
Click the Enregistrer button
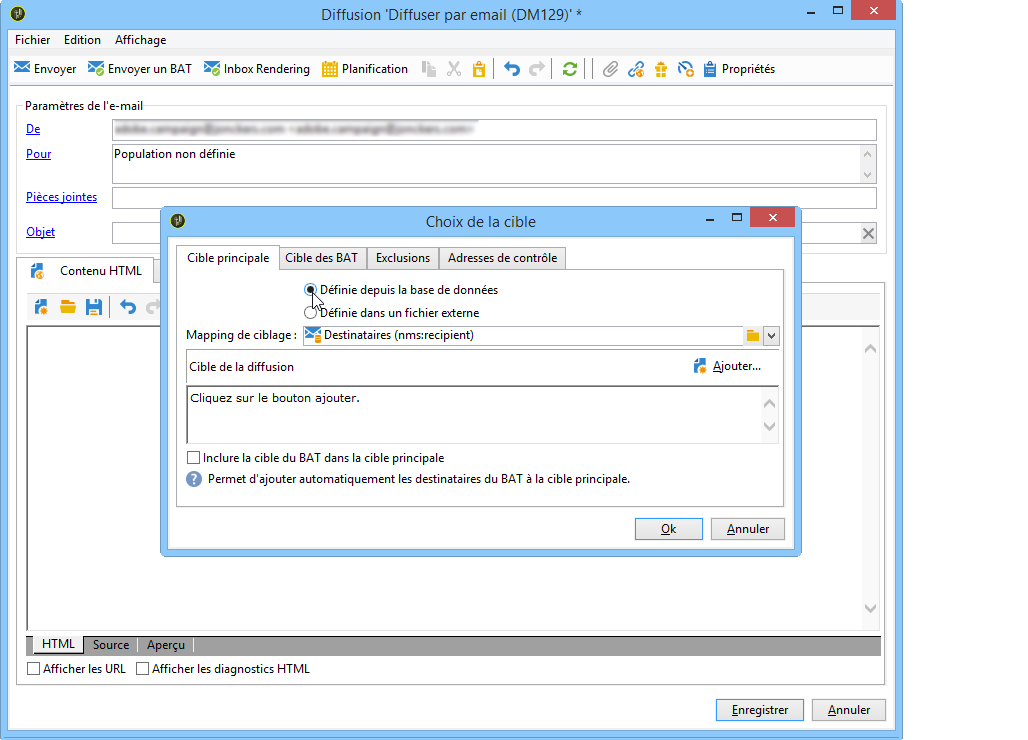coord(760,710)
